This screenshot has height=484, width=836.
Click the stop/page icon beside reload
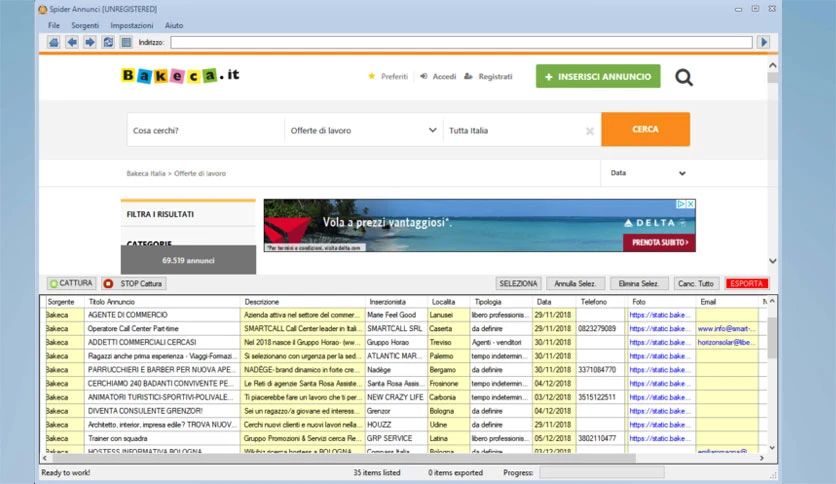point(126,42)
